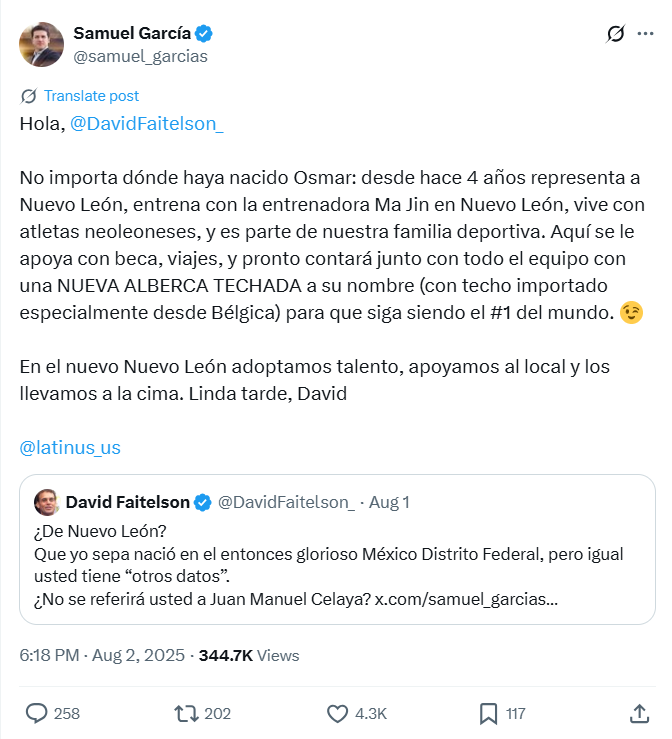Open the 6:18 PM Aug 2, 2025 timestamp

pos(102,656)
